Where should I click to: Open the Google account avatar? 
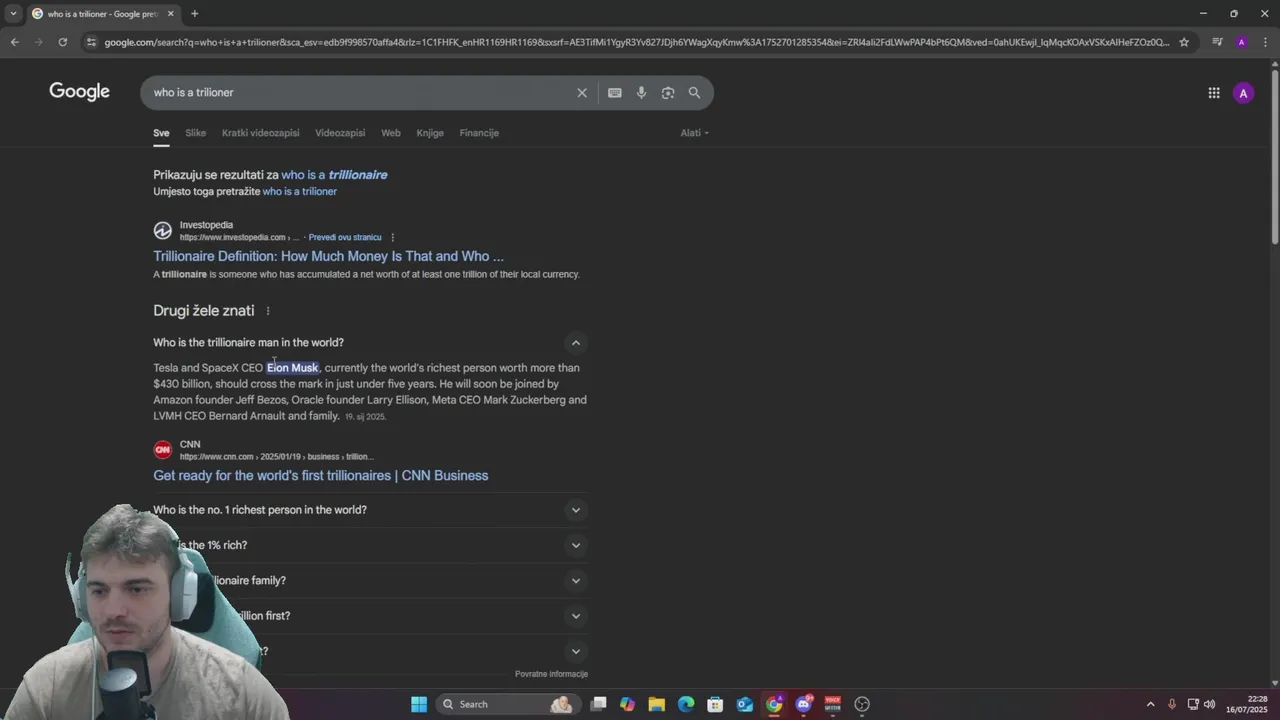tap(1244, 93)
